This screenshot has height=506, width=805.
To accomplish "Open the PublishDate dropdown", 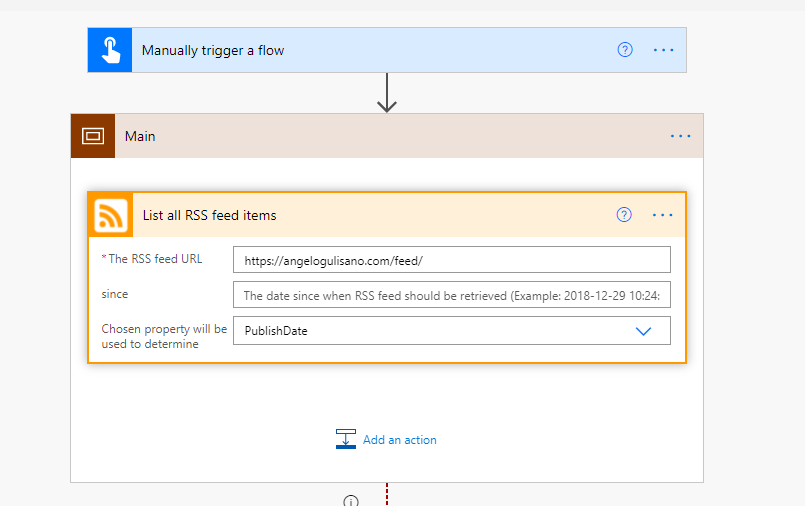I will point(452,330).
